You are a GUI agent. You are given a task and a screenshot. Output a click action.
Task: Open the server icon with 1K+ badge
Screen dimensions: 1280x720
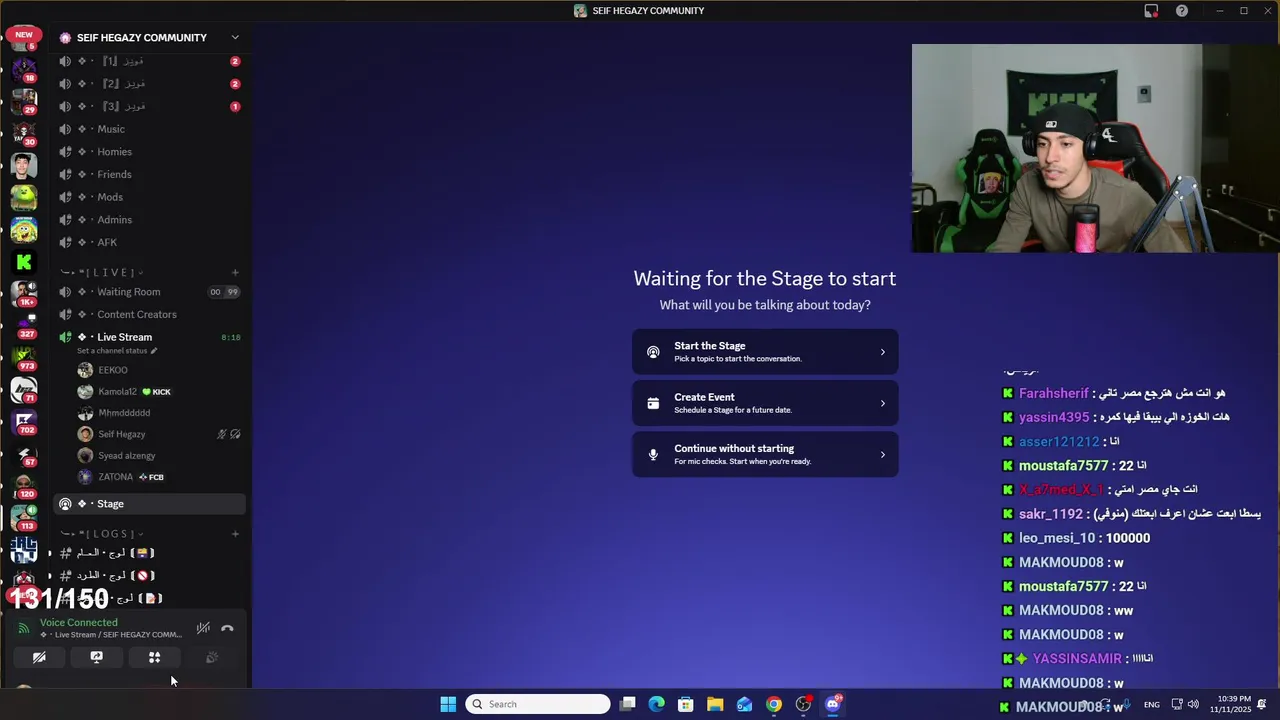tap(24, 293)
